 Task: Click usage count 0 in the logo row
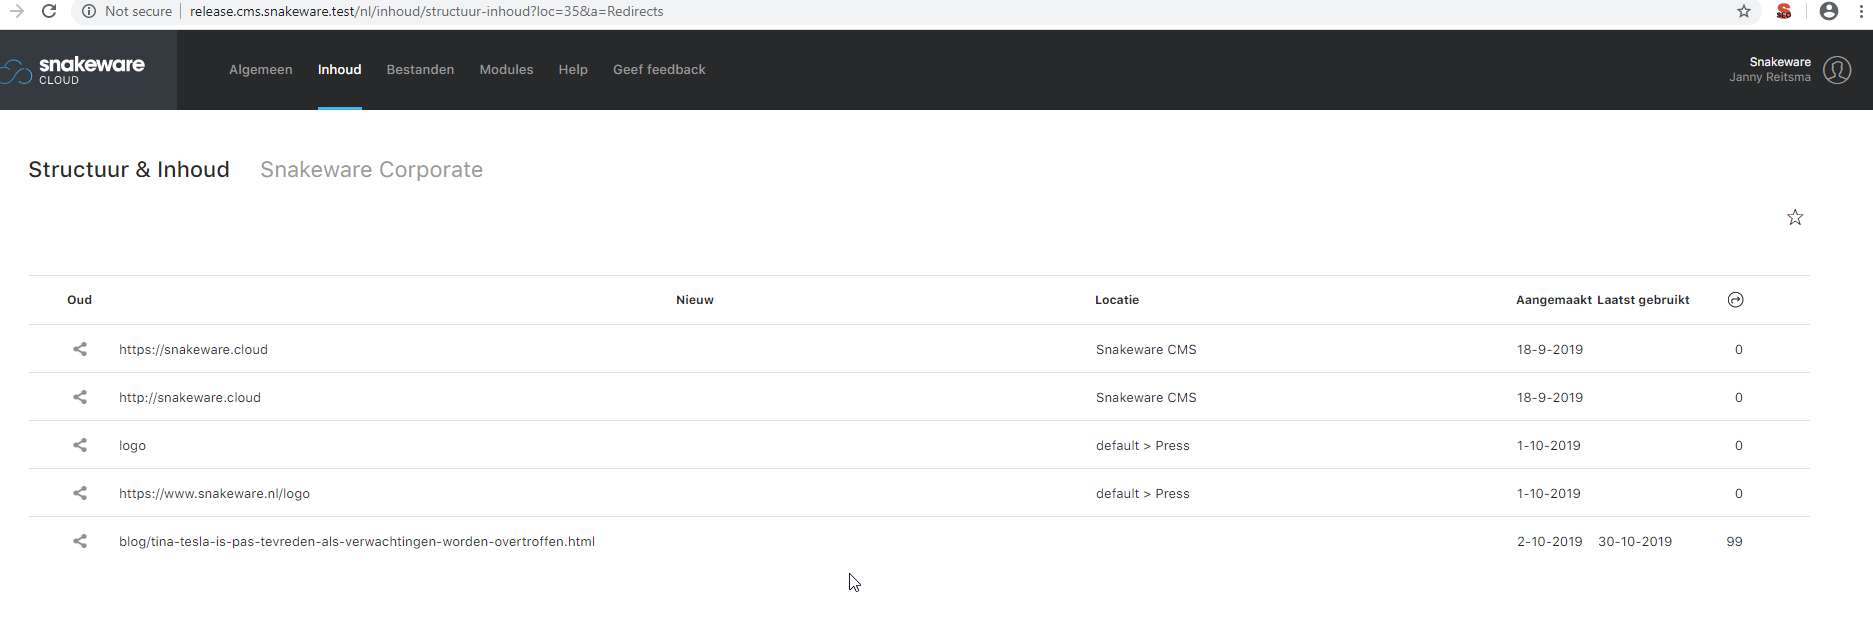[1739, 445]
